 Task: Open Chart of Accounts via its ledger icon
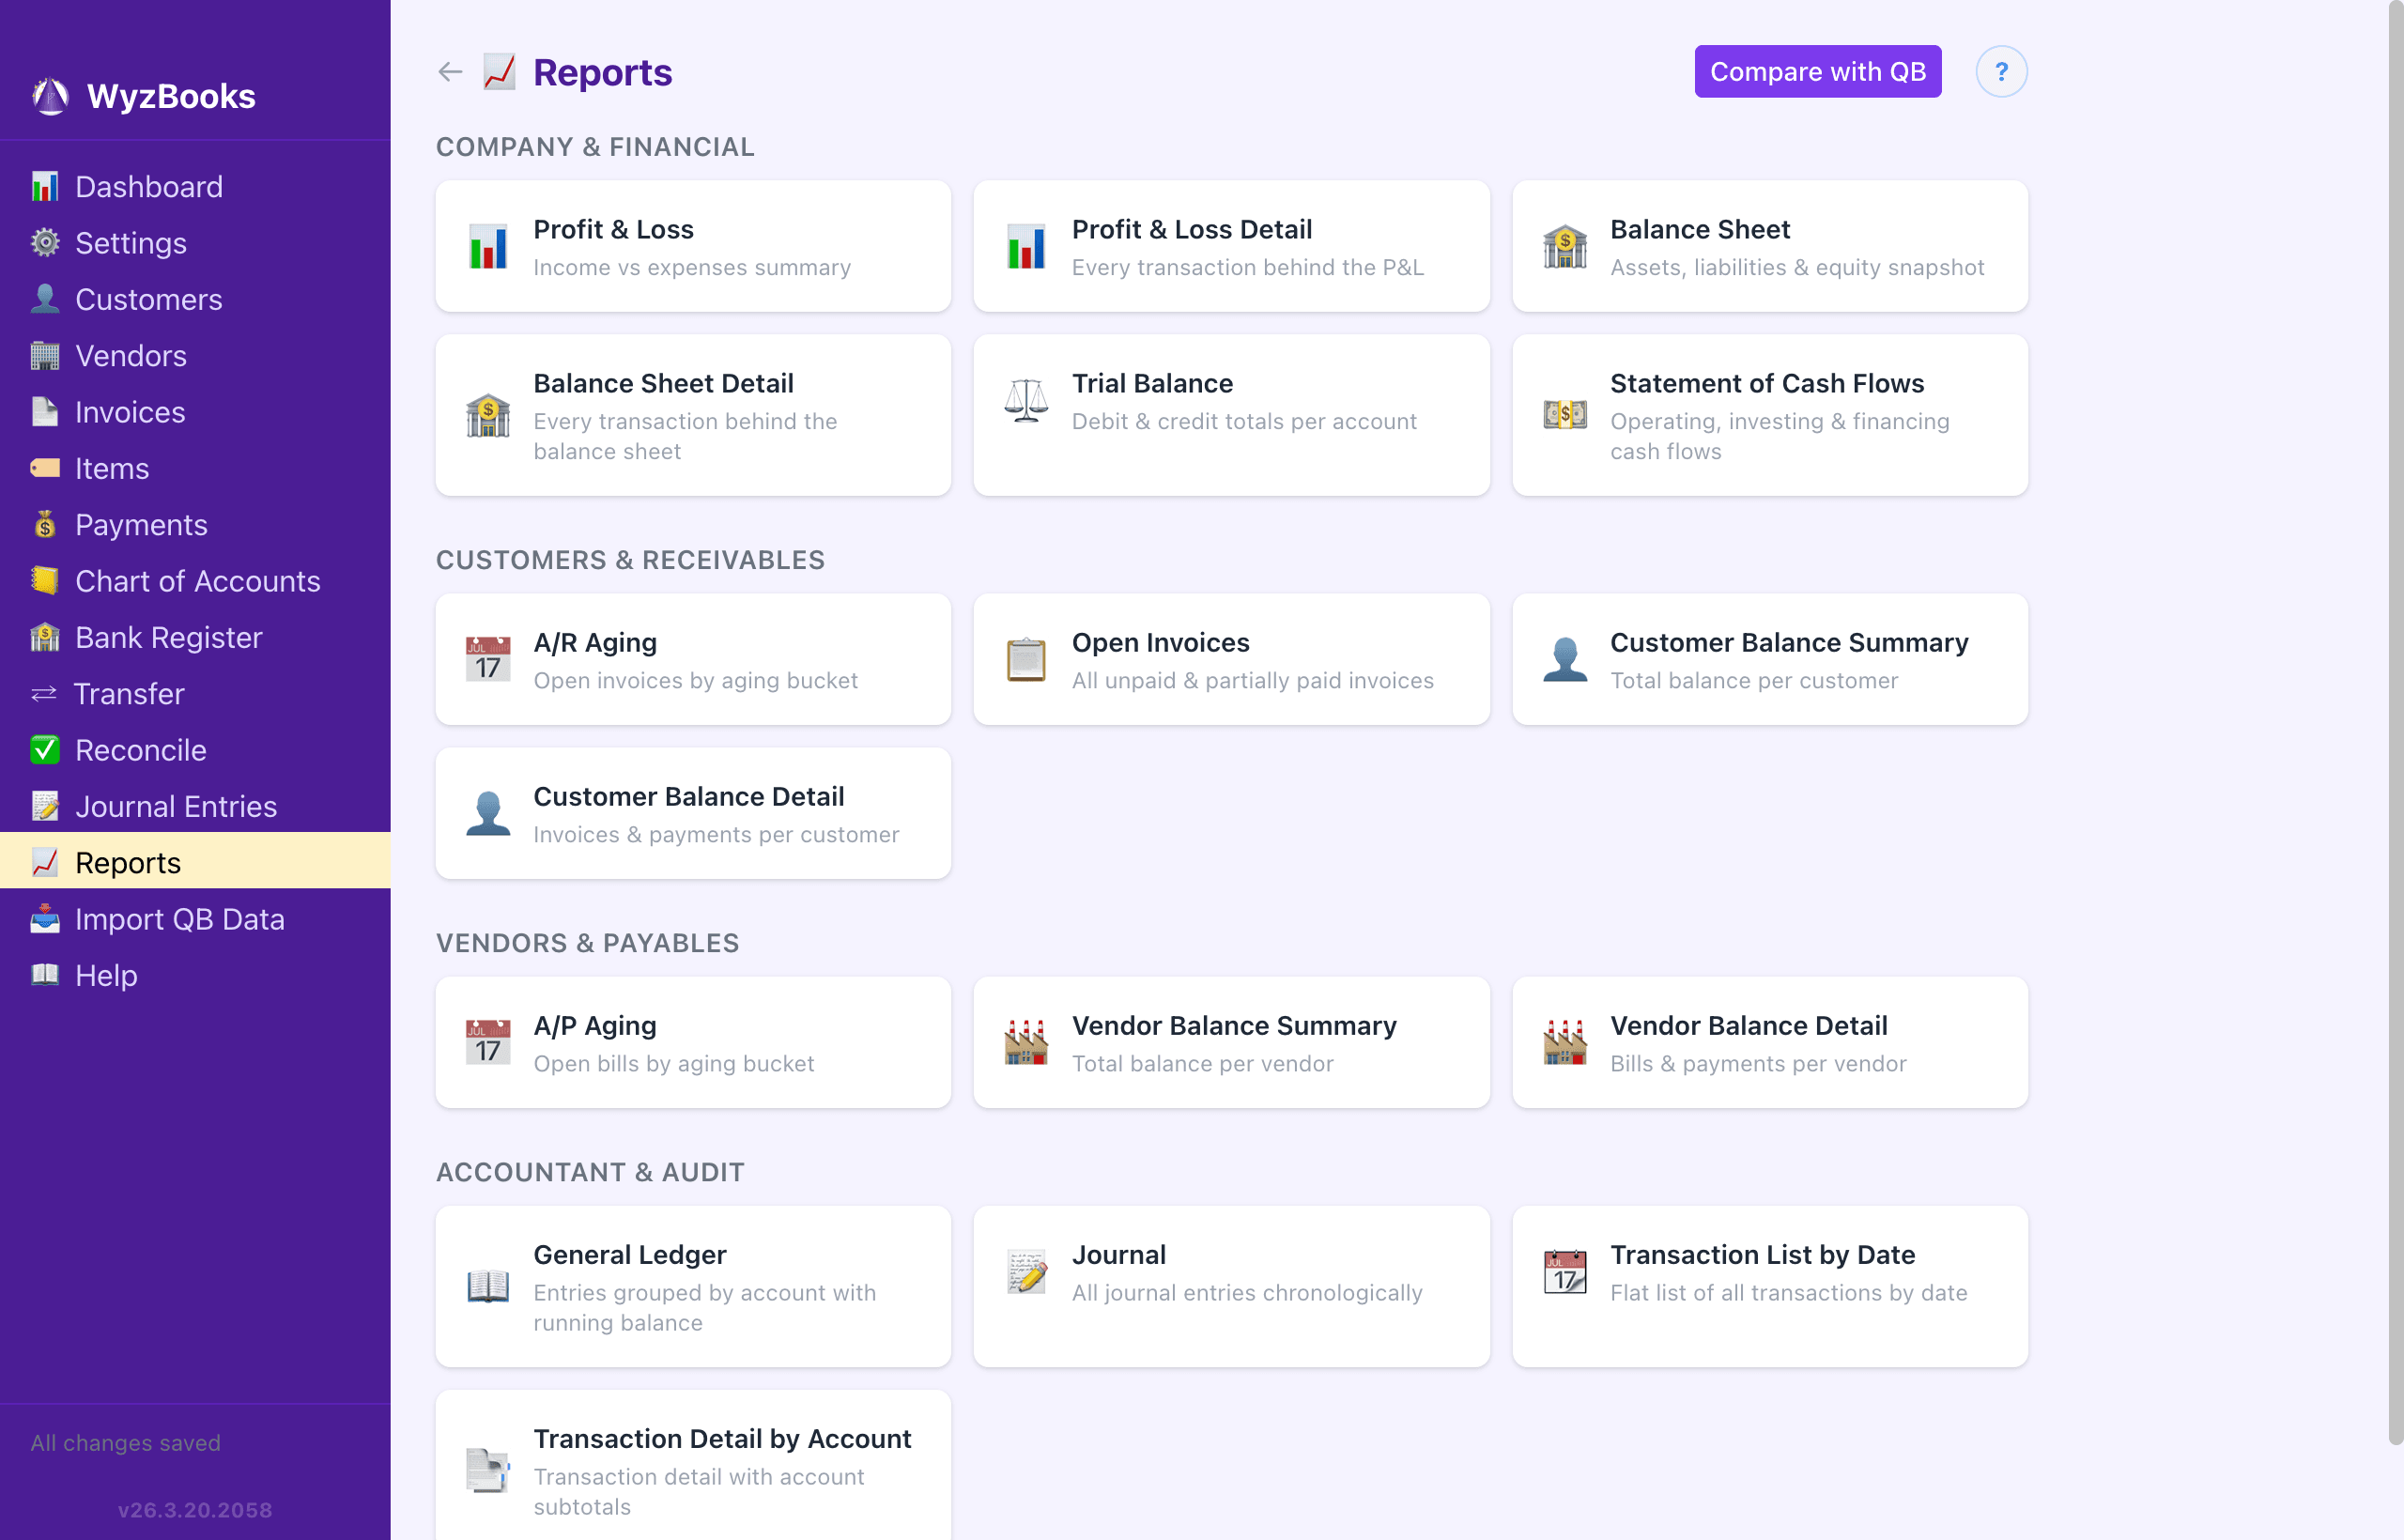coord(44,581)
